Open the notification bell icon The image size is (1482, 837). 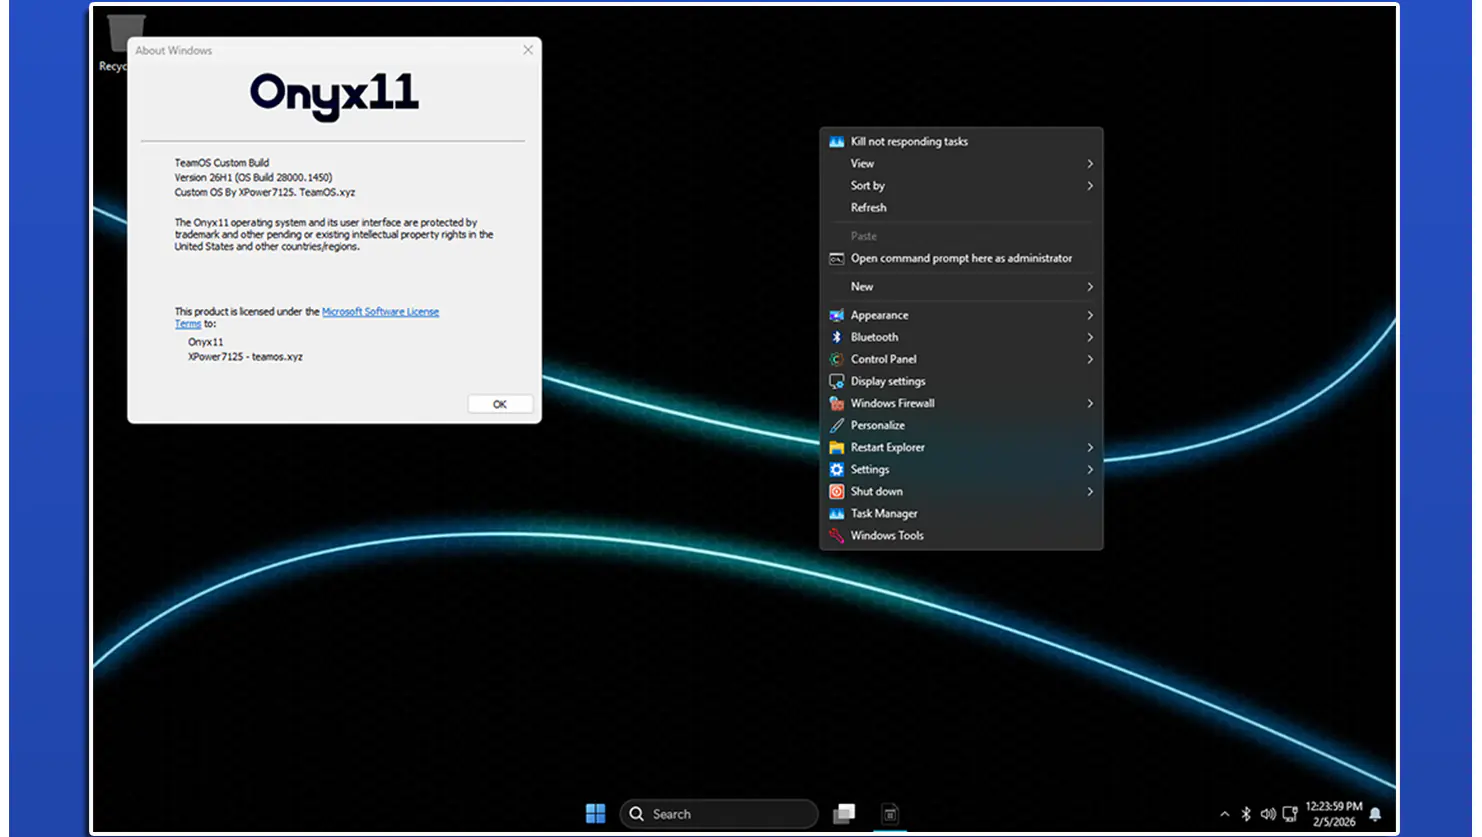[x=1375, y=814]
